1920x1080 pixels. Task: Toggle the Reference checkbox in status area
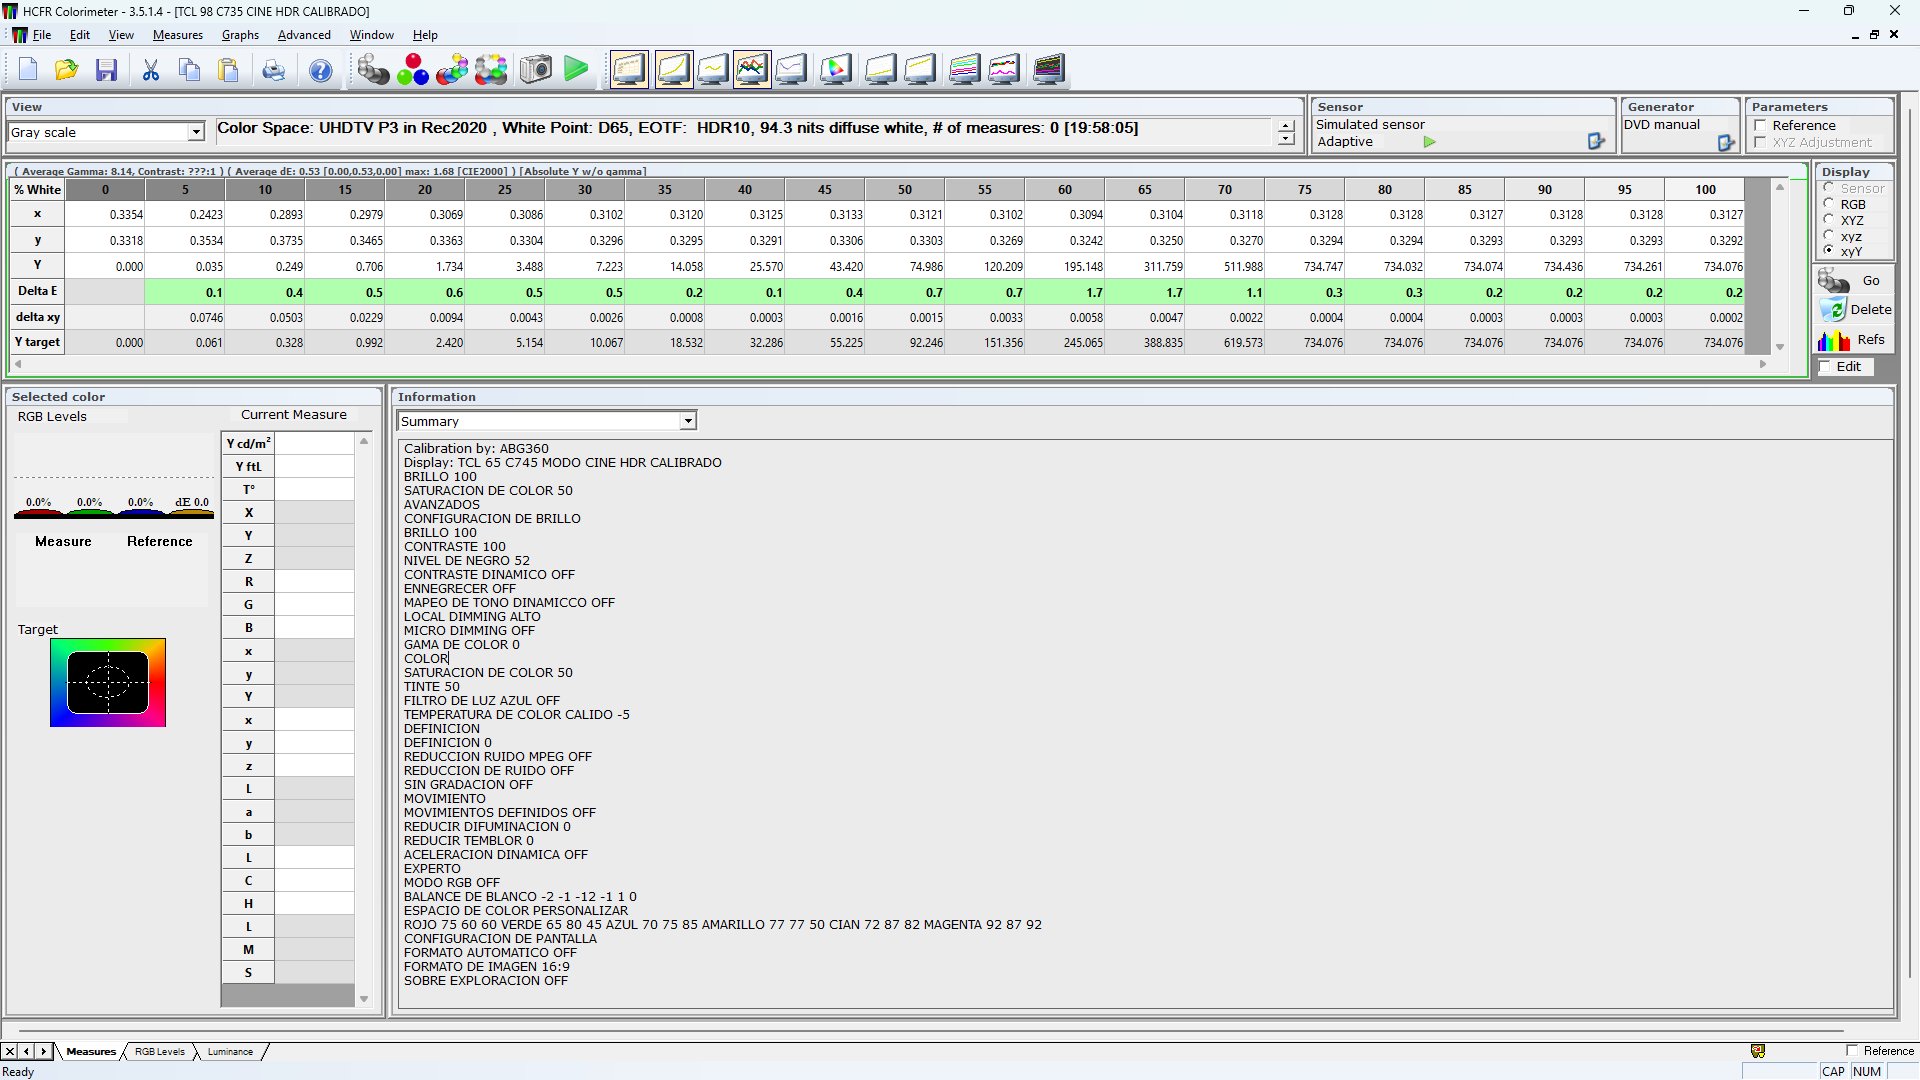pyautogui.click(x=1852, y=1051)
